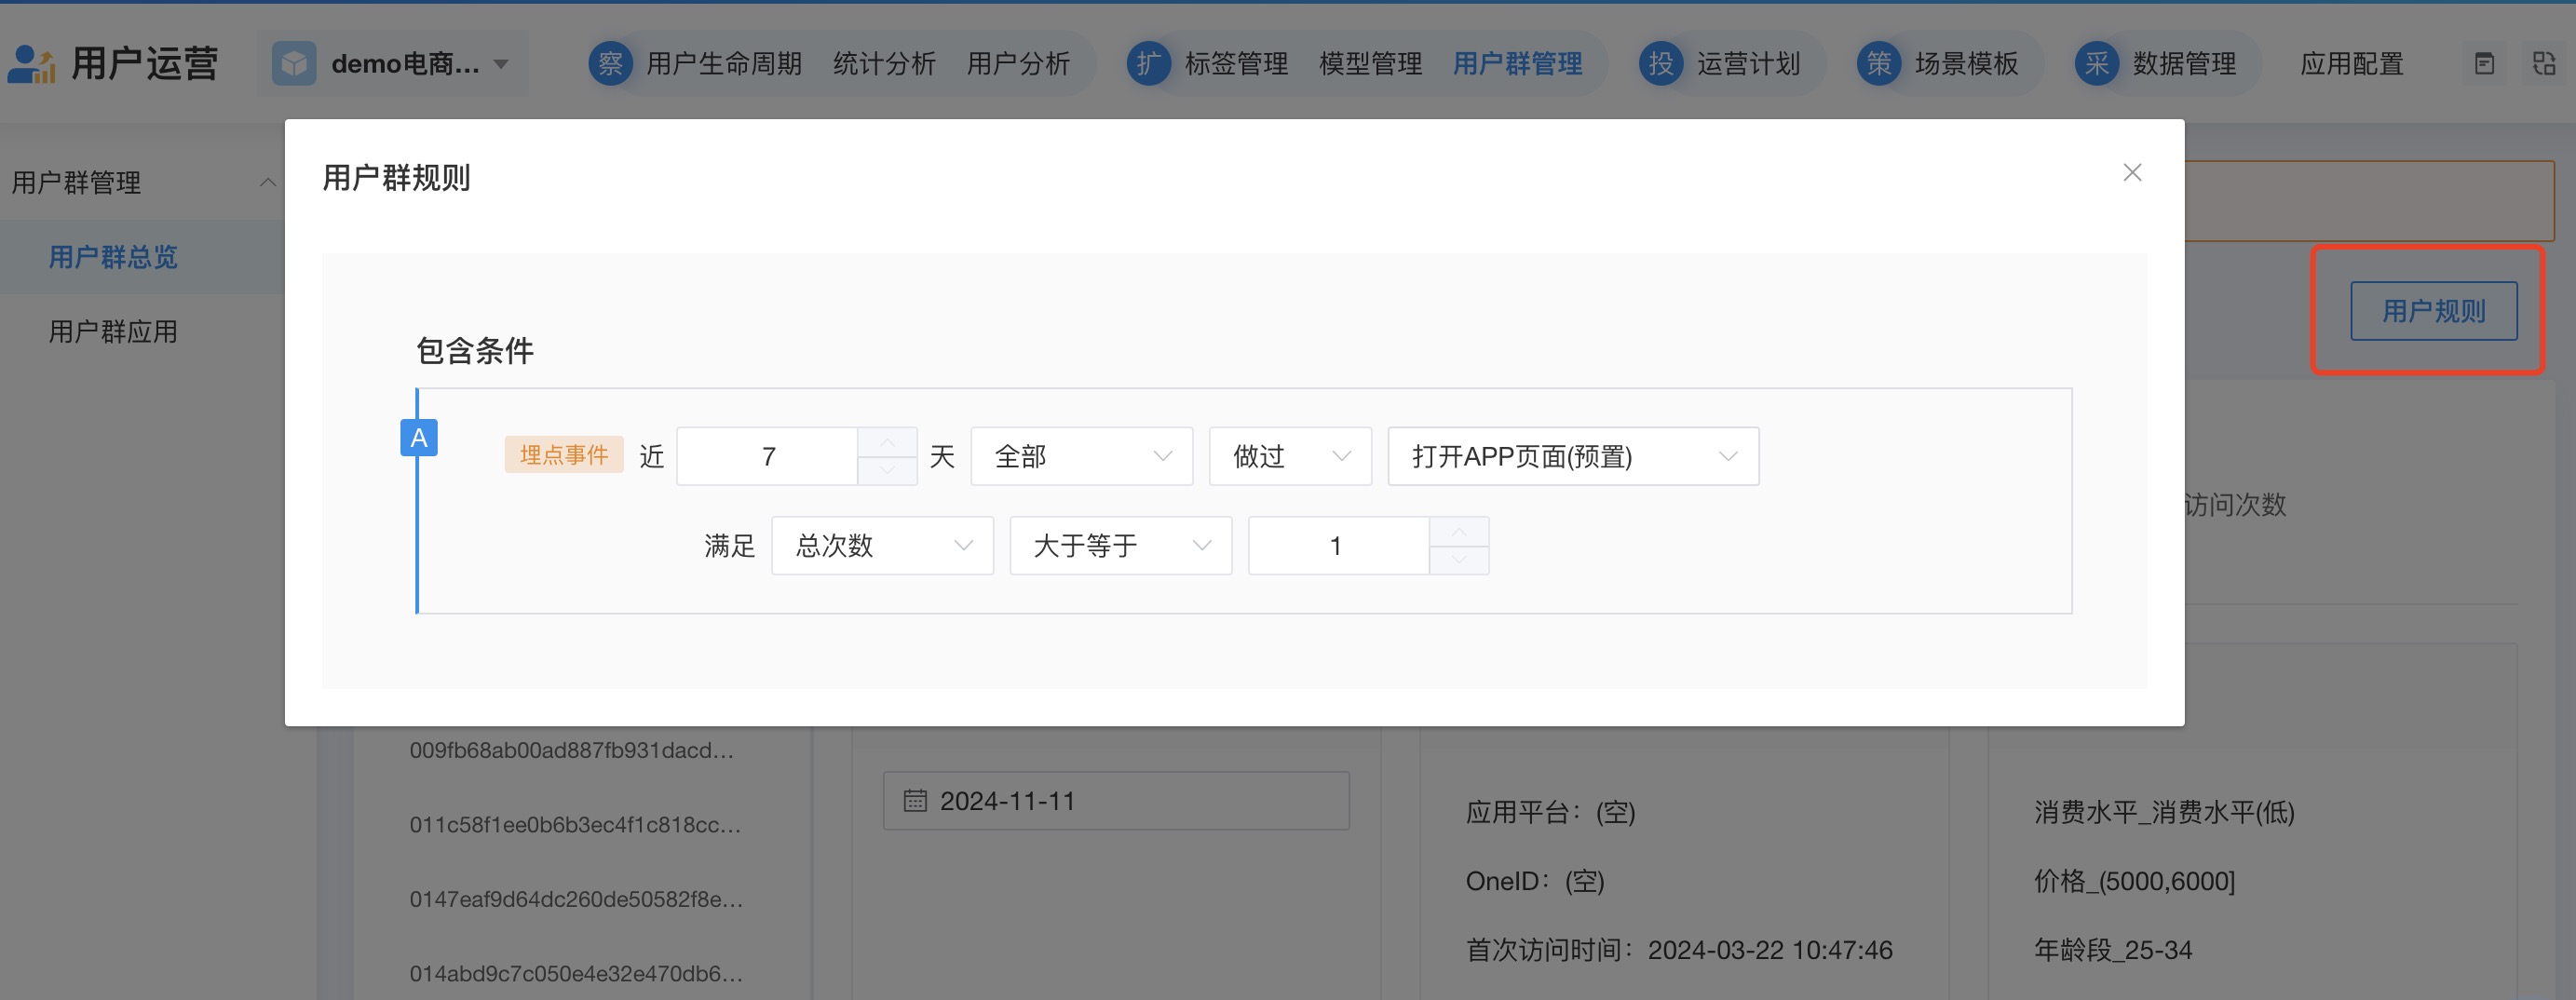Click the 消费水平_消费水平(低) tag text
Viewport: 2576px width, 1000px height.
tap(2164, 812)
